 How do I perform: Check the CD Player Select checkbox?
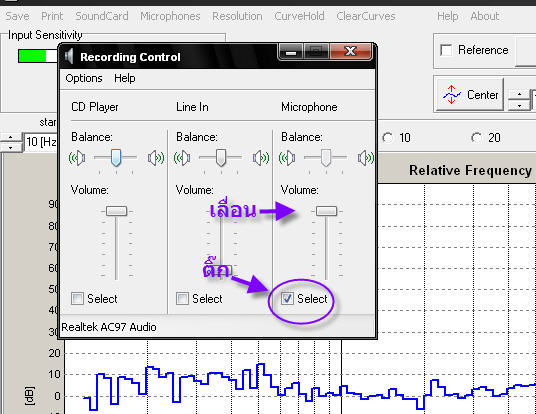coord(77,298)
